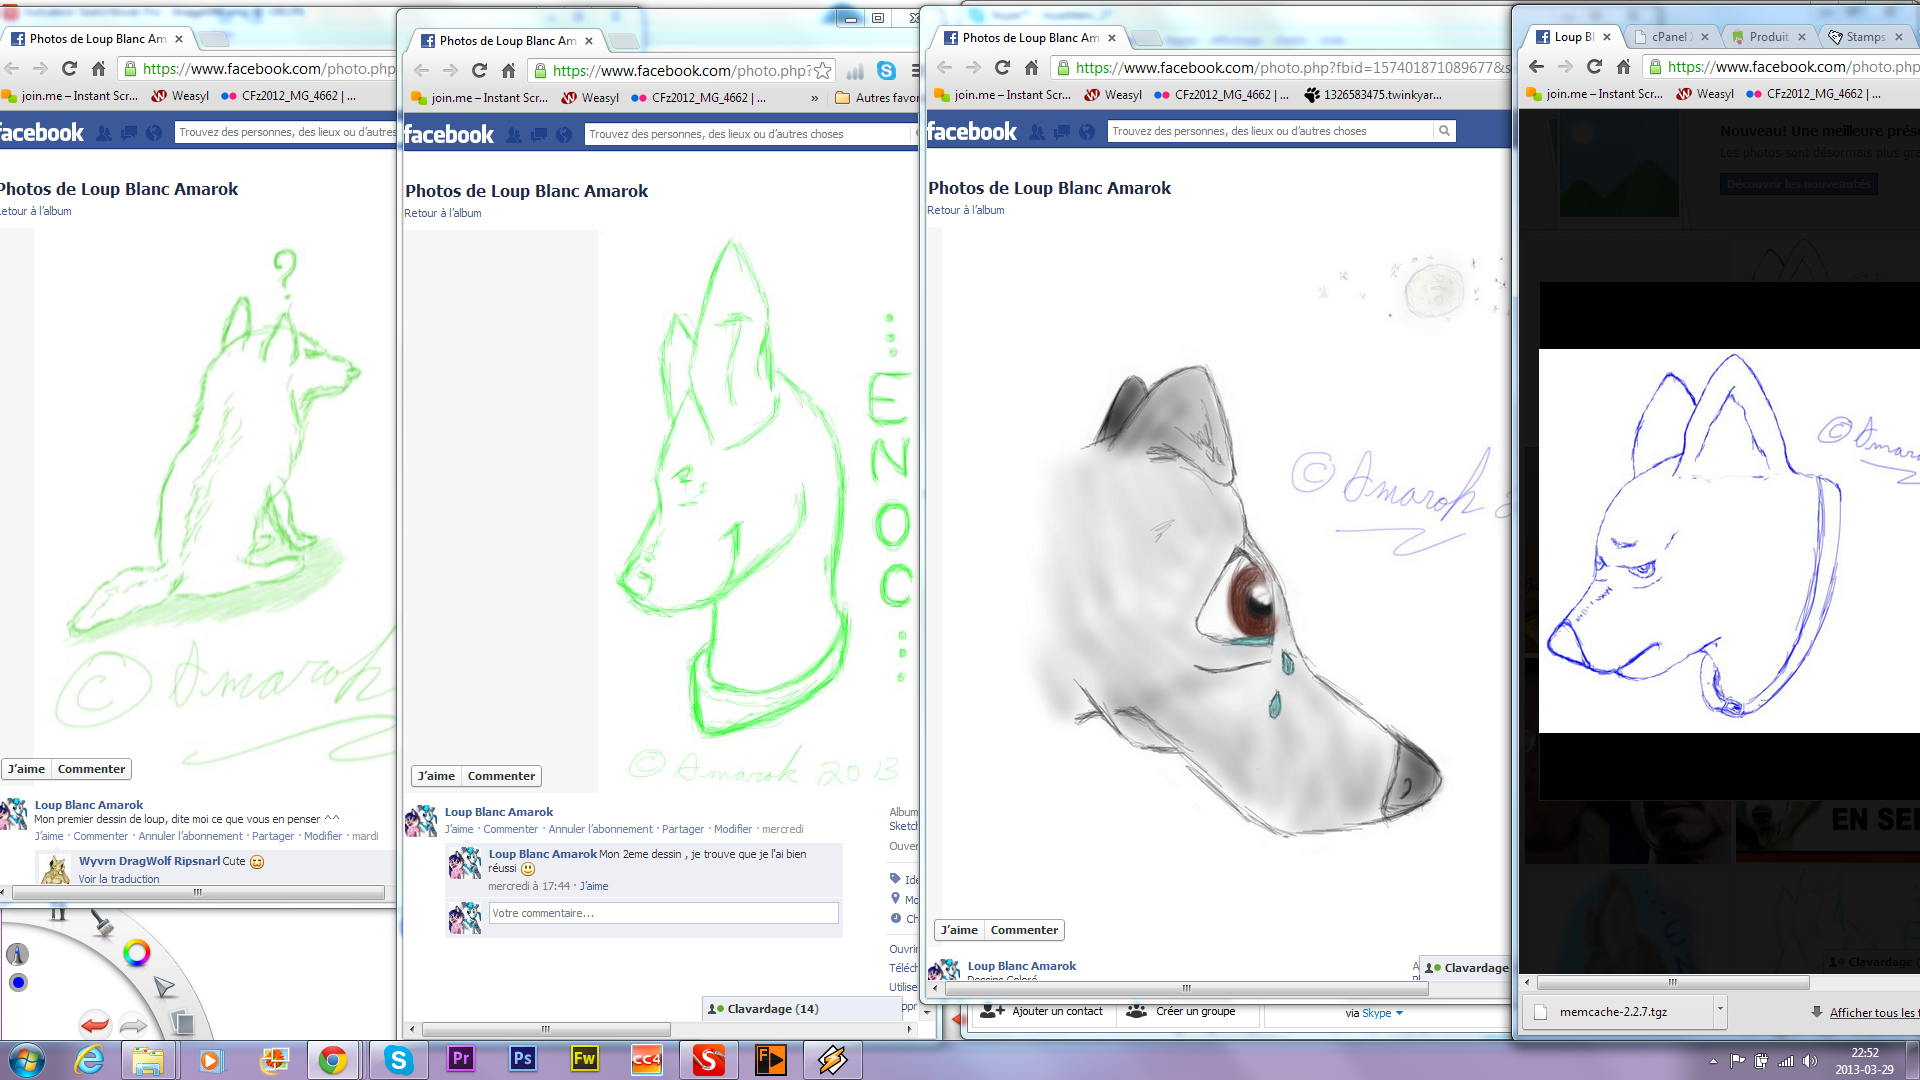1920x1080 pixels.
Task: Click the Votre commentaire input field
Action: (x=663, y=913)
